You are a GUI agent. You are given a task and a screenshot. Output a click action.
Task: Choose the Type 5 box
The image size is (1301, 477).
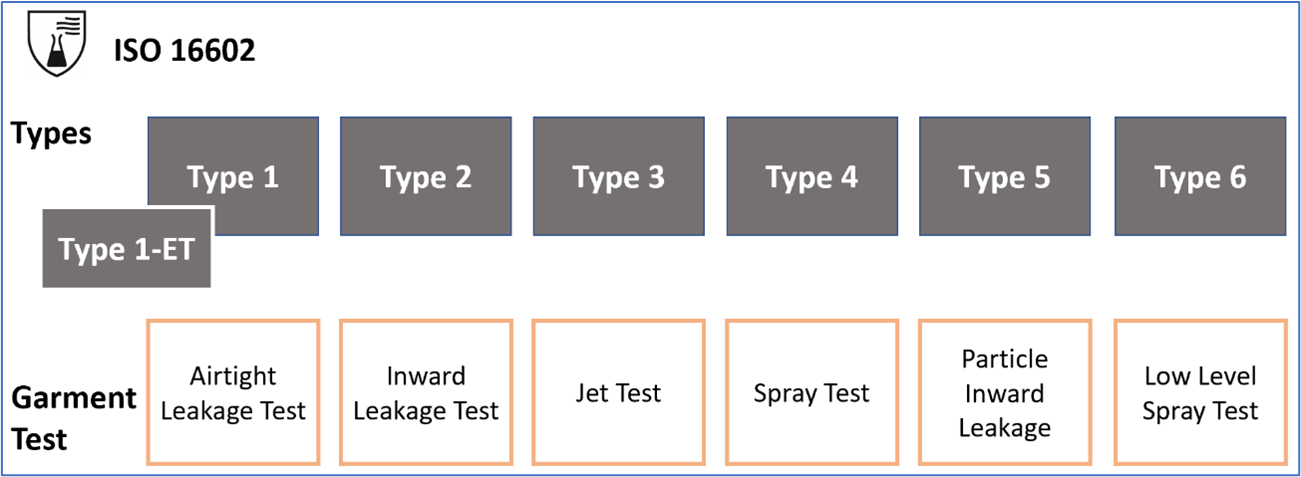pyautogui.click(x=1005, y=177)
